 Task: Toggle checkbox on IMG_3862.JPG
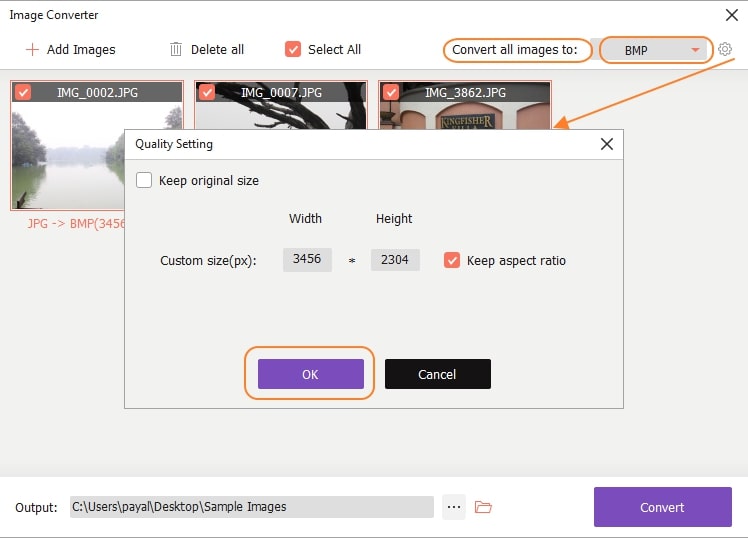[391, 92]
